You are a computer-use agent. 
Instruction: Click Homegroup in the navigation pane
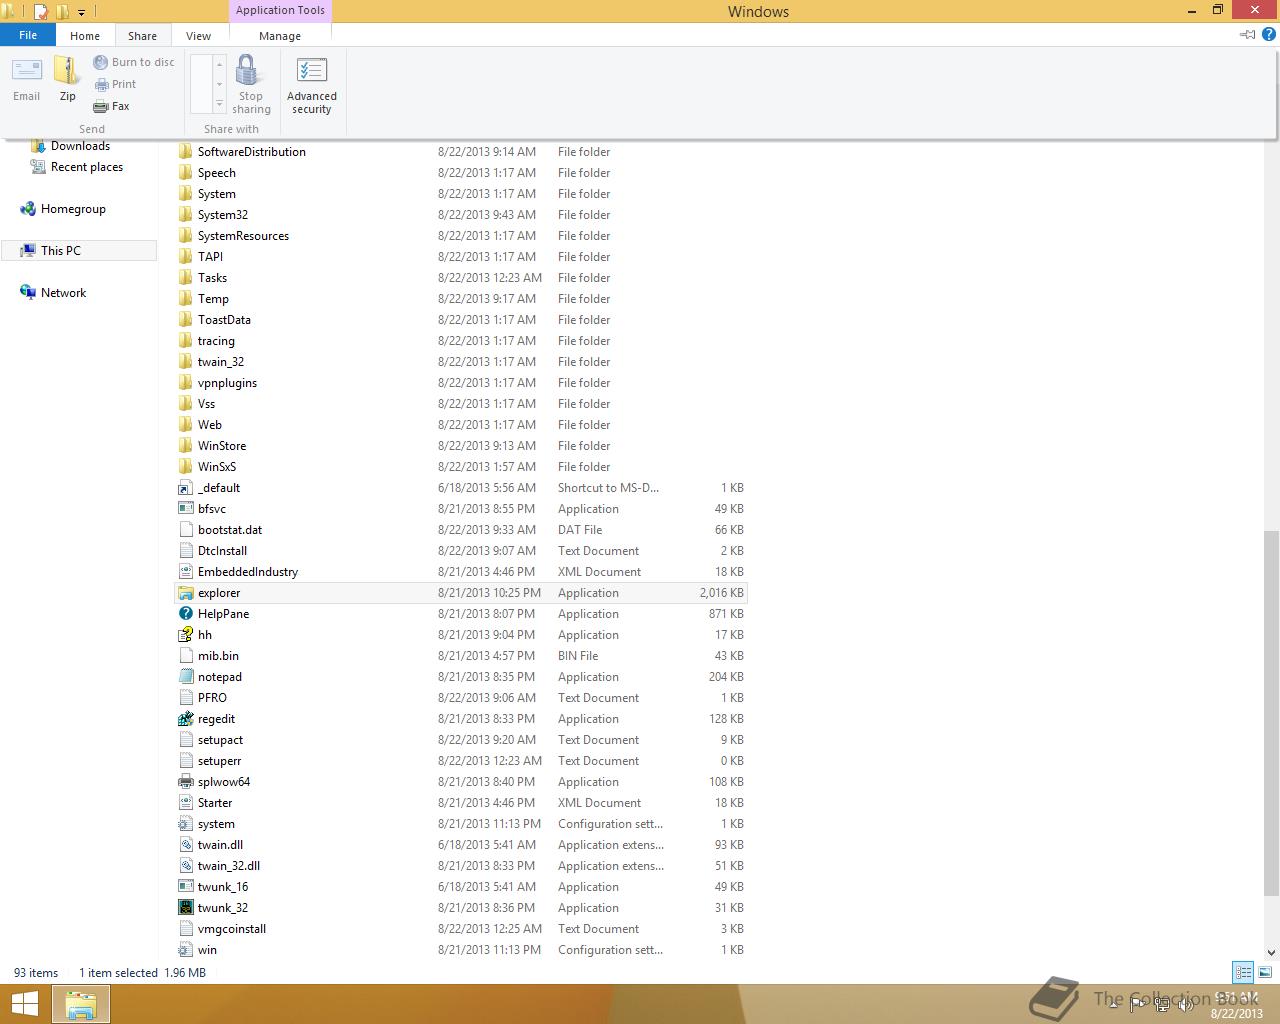(x=73, y=209)
